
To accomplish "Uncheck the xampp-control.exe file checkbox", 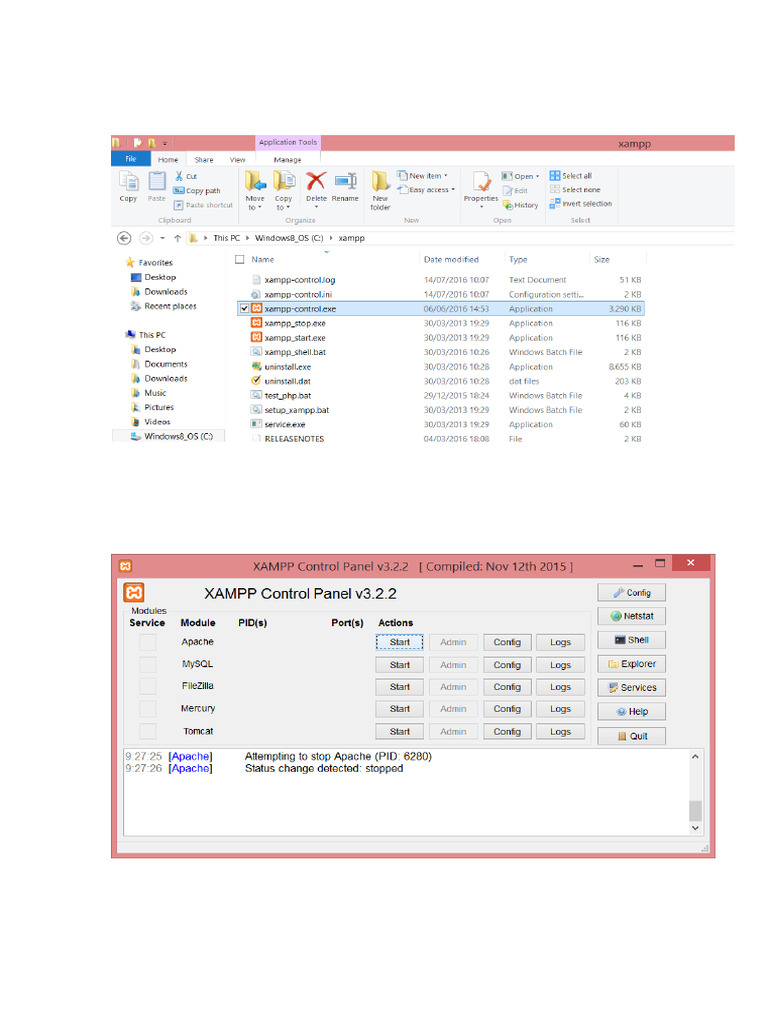I will tap(244, 308).
